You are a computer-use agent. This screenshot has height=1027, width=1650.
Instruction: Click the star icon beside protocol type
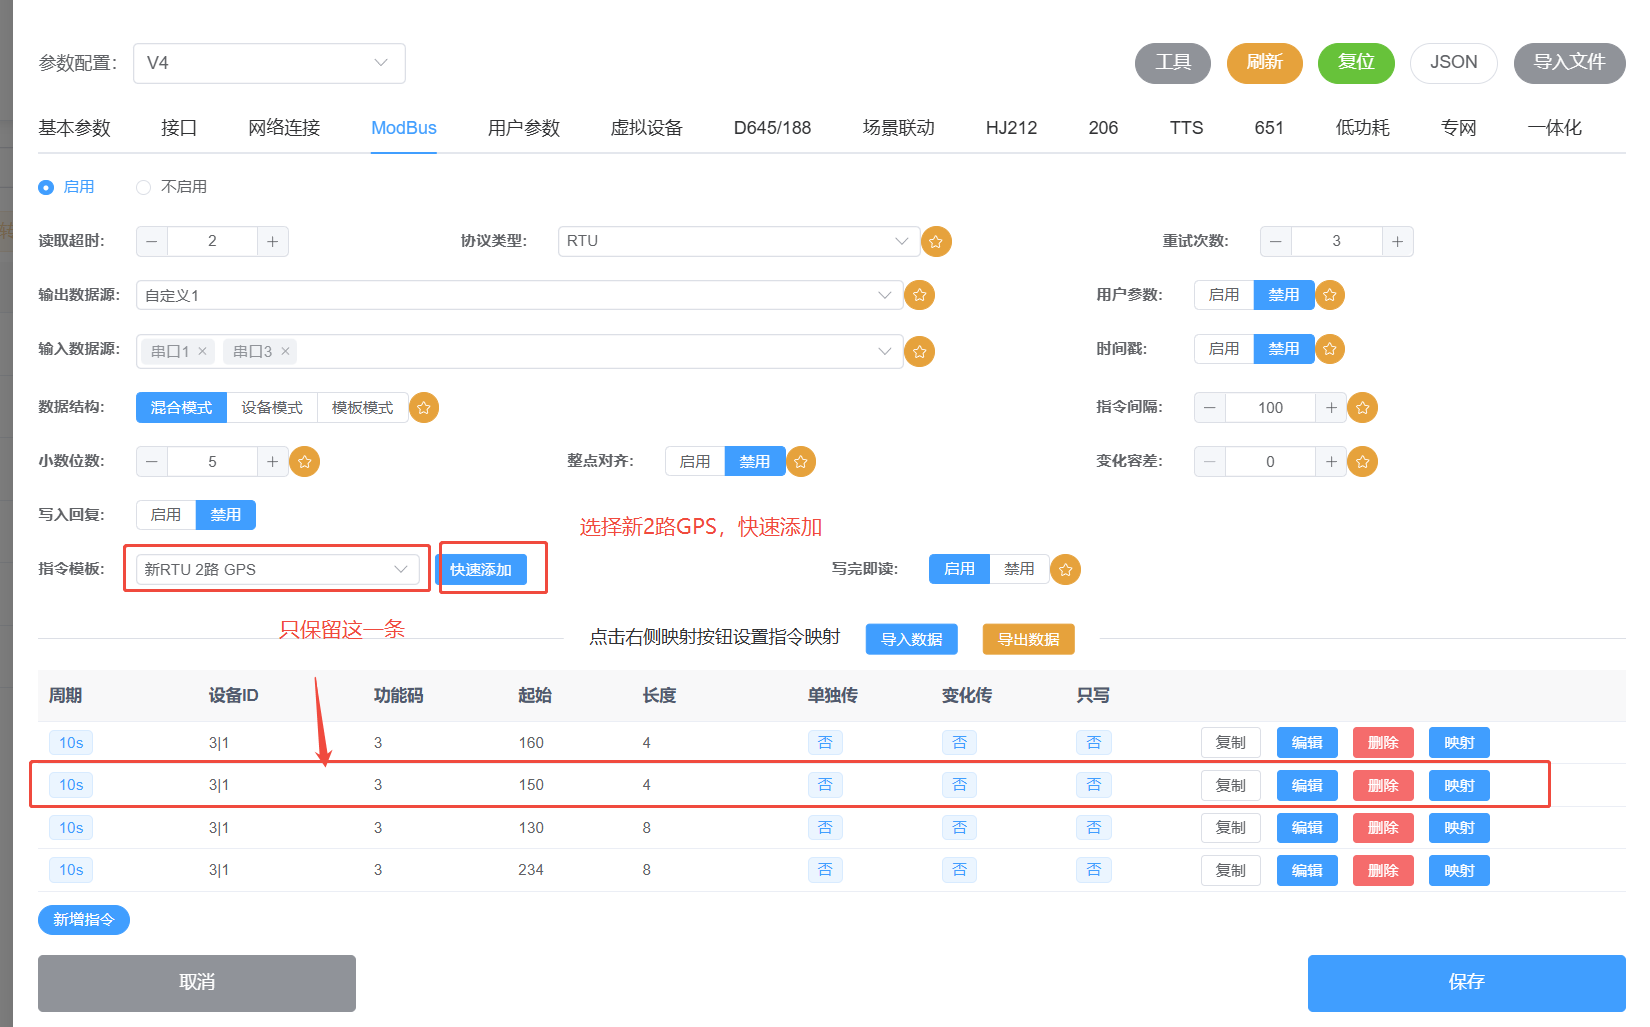[x=935, y=242]
